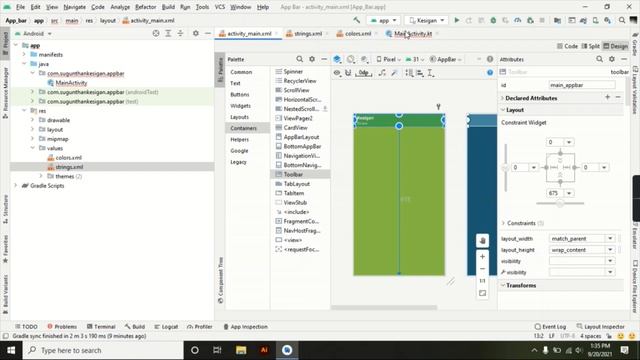Toggle view options eye icon
640x360 pixels.
[337, 73]
